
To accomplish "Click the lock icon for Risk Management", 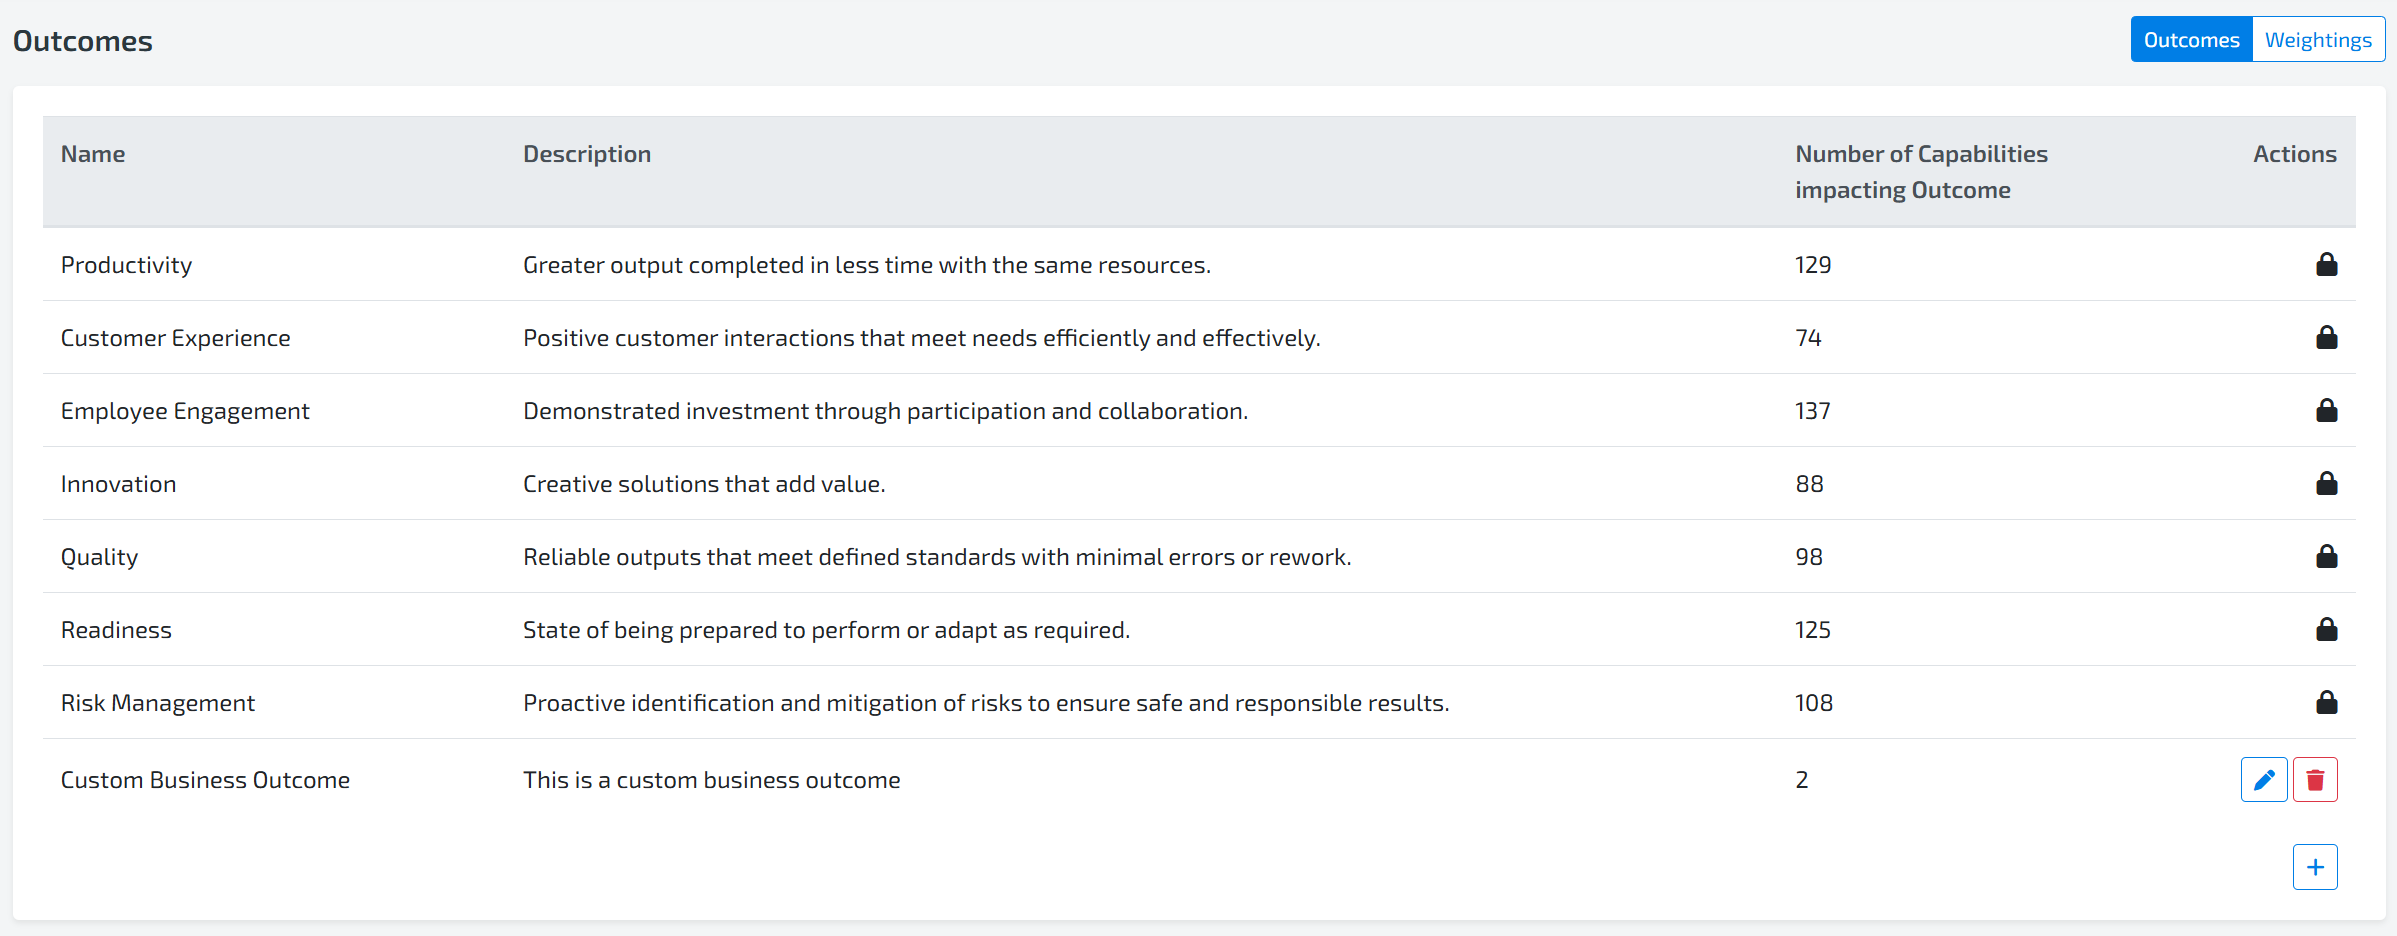I will coord(2326,703).
